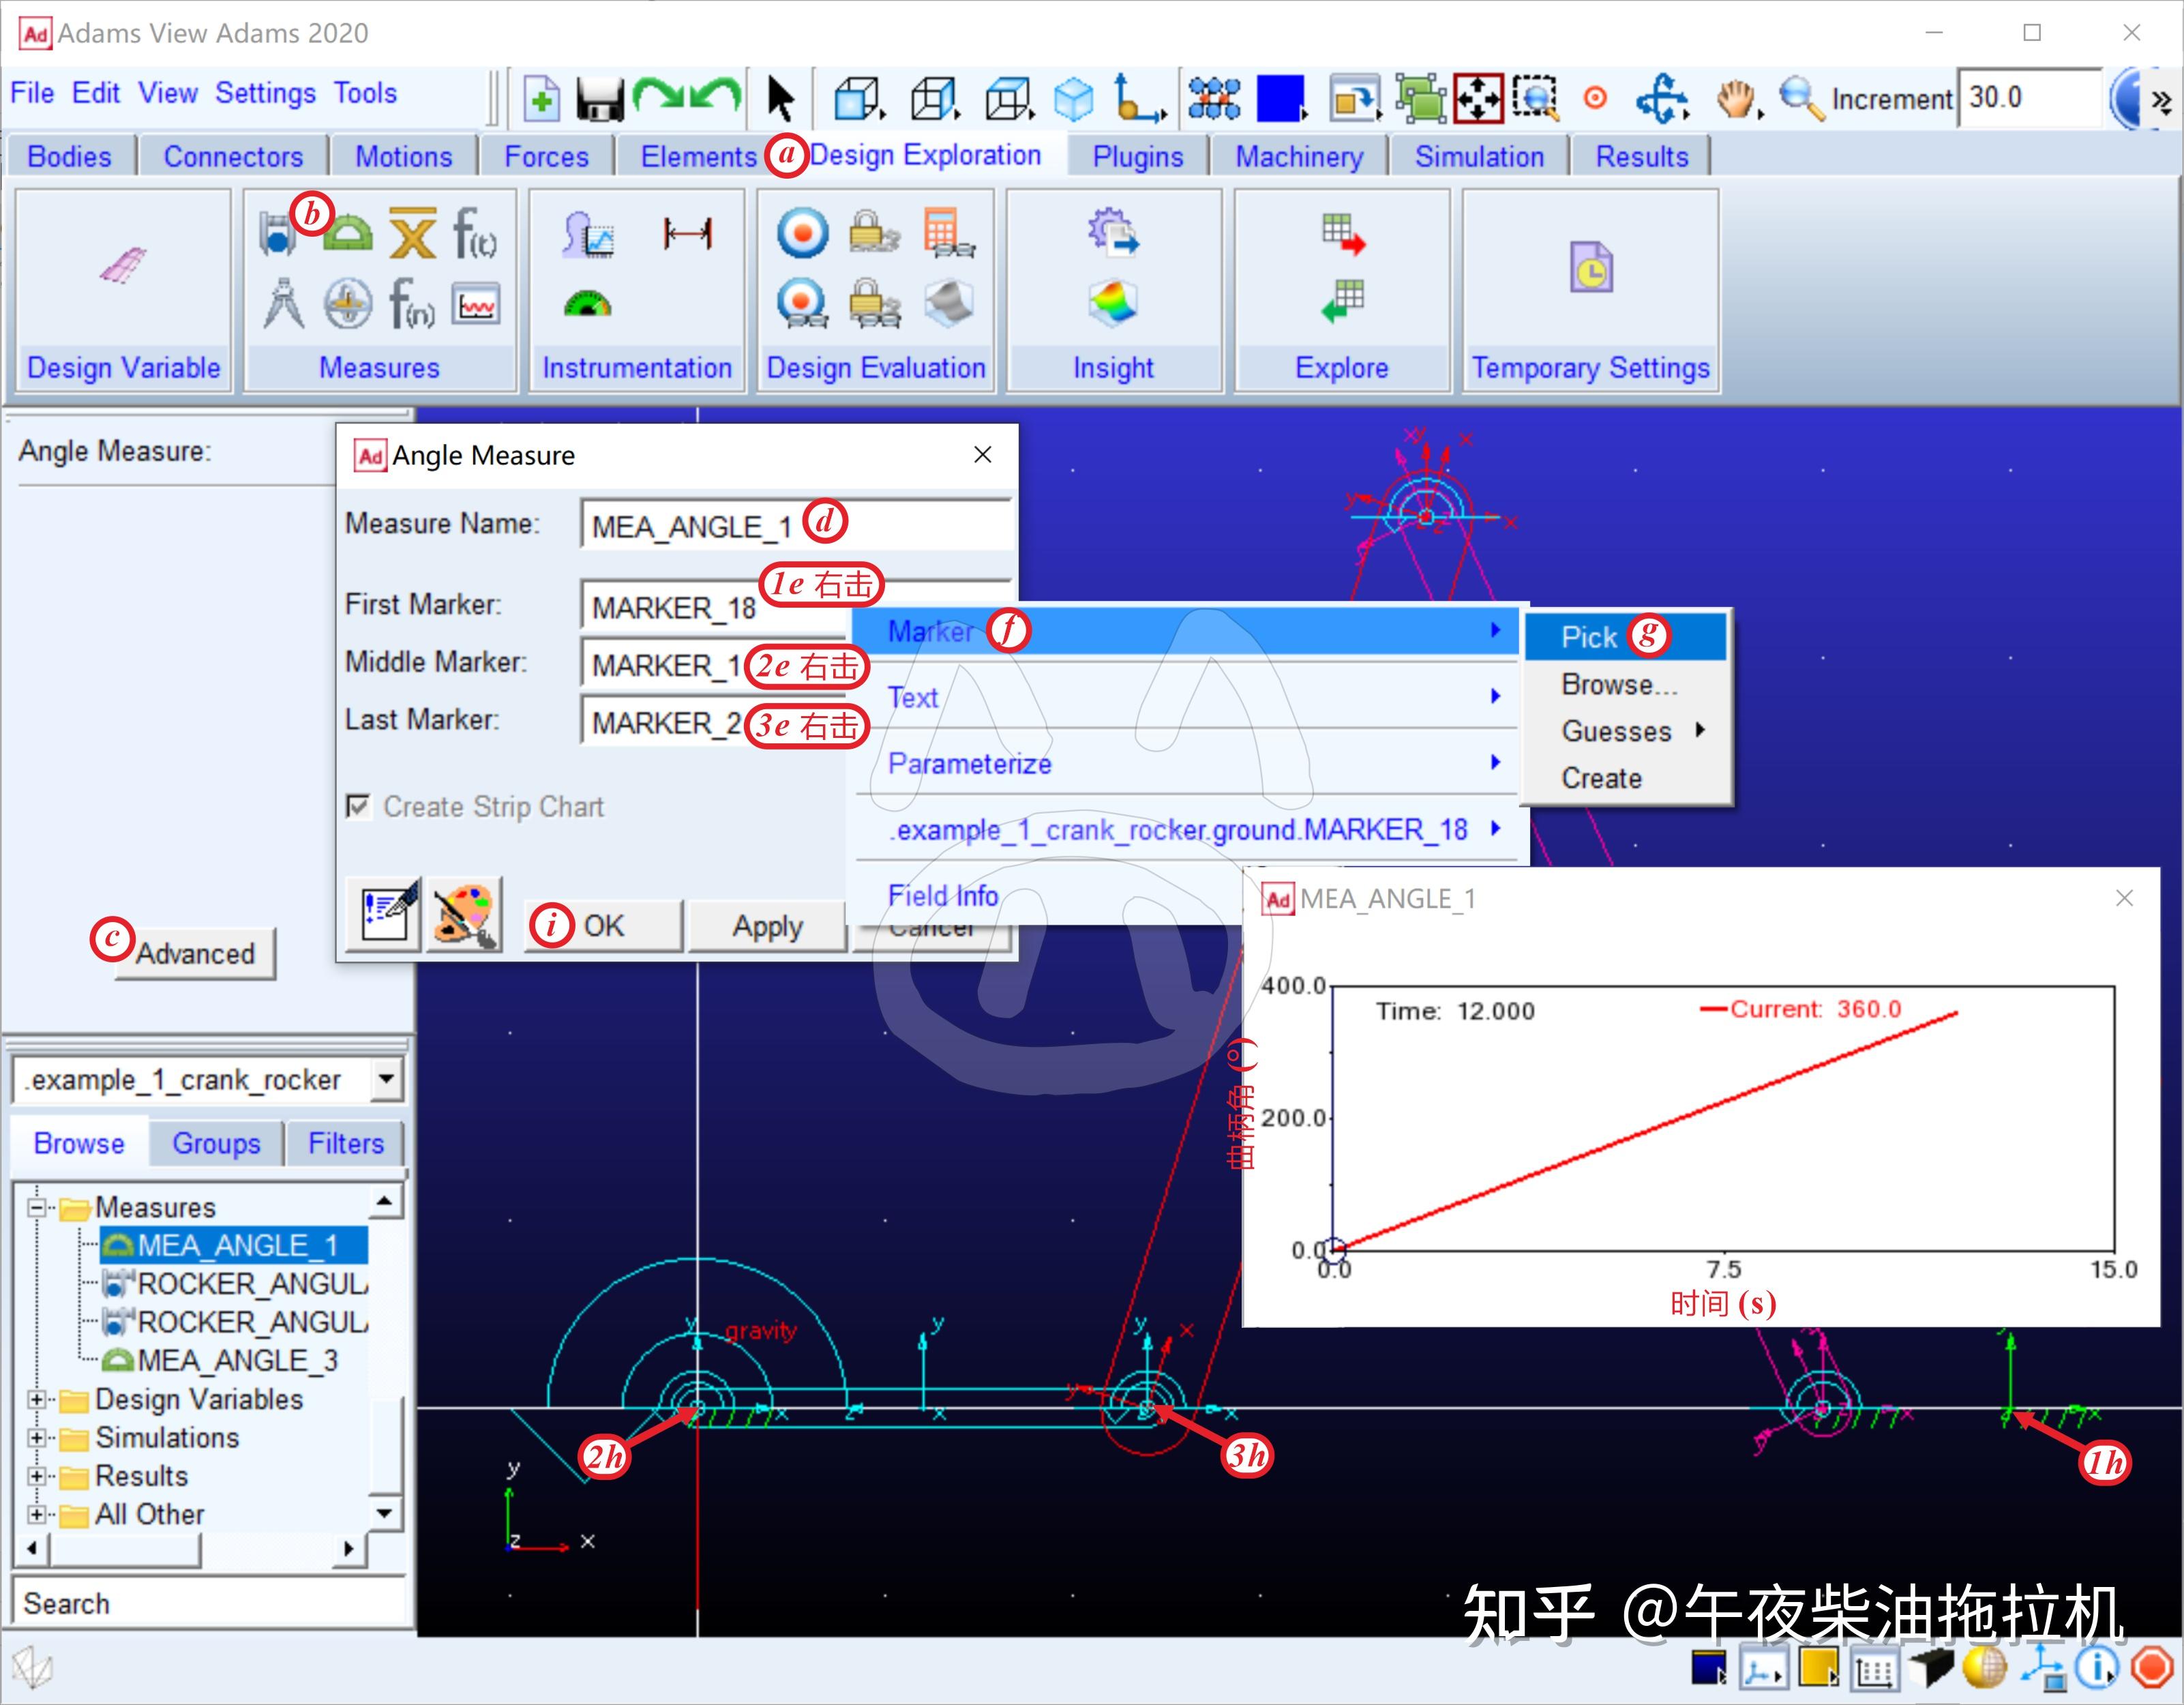
Task: Collapse the Measures tree folder
Action: tap(36, 1208)
